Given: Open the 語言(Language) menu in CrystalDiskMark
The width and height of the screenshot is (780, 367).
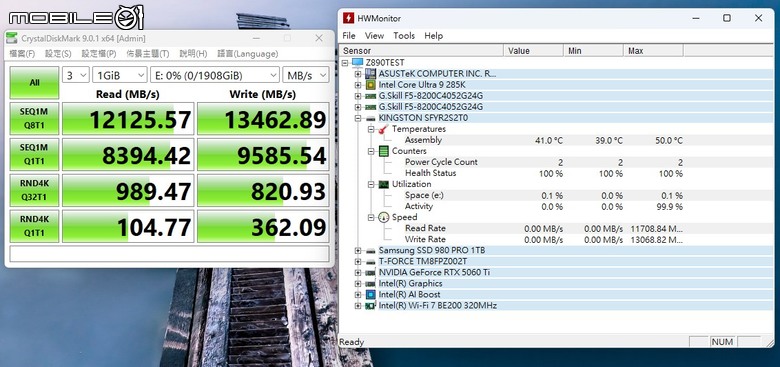Looking at the screenshot, I should [x=247, y=54].
